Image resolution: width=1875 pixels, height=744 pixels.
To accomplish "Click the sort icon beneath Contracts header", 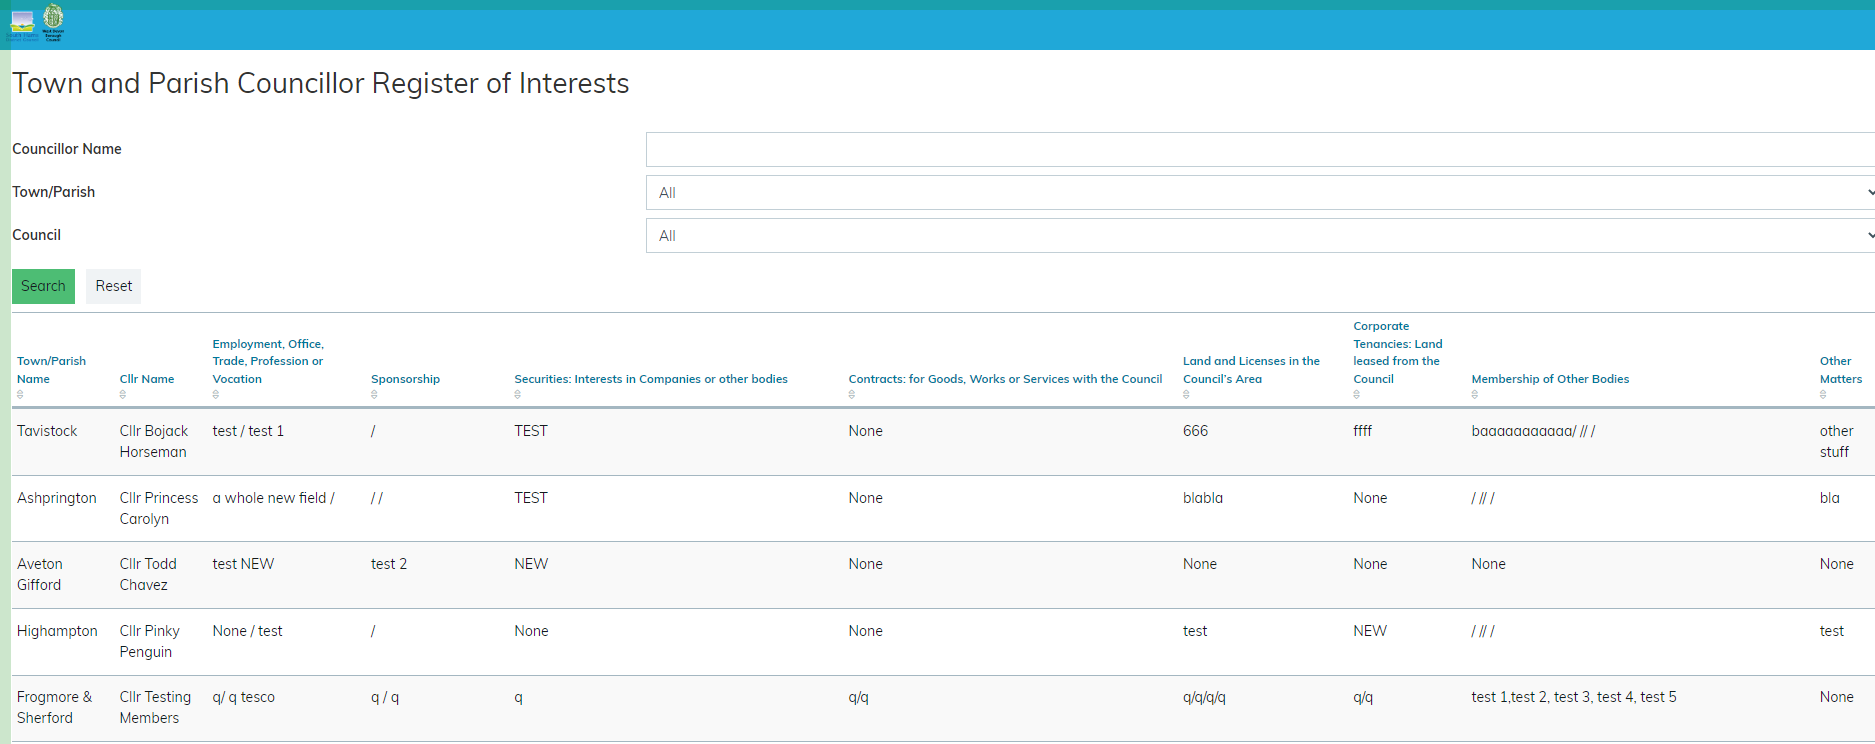I will tap(852, 395).
